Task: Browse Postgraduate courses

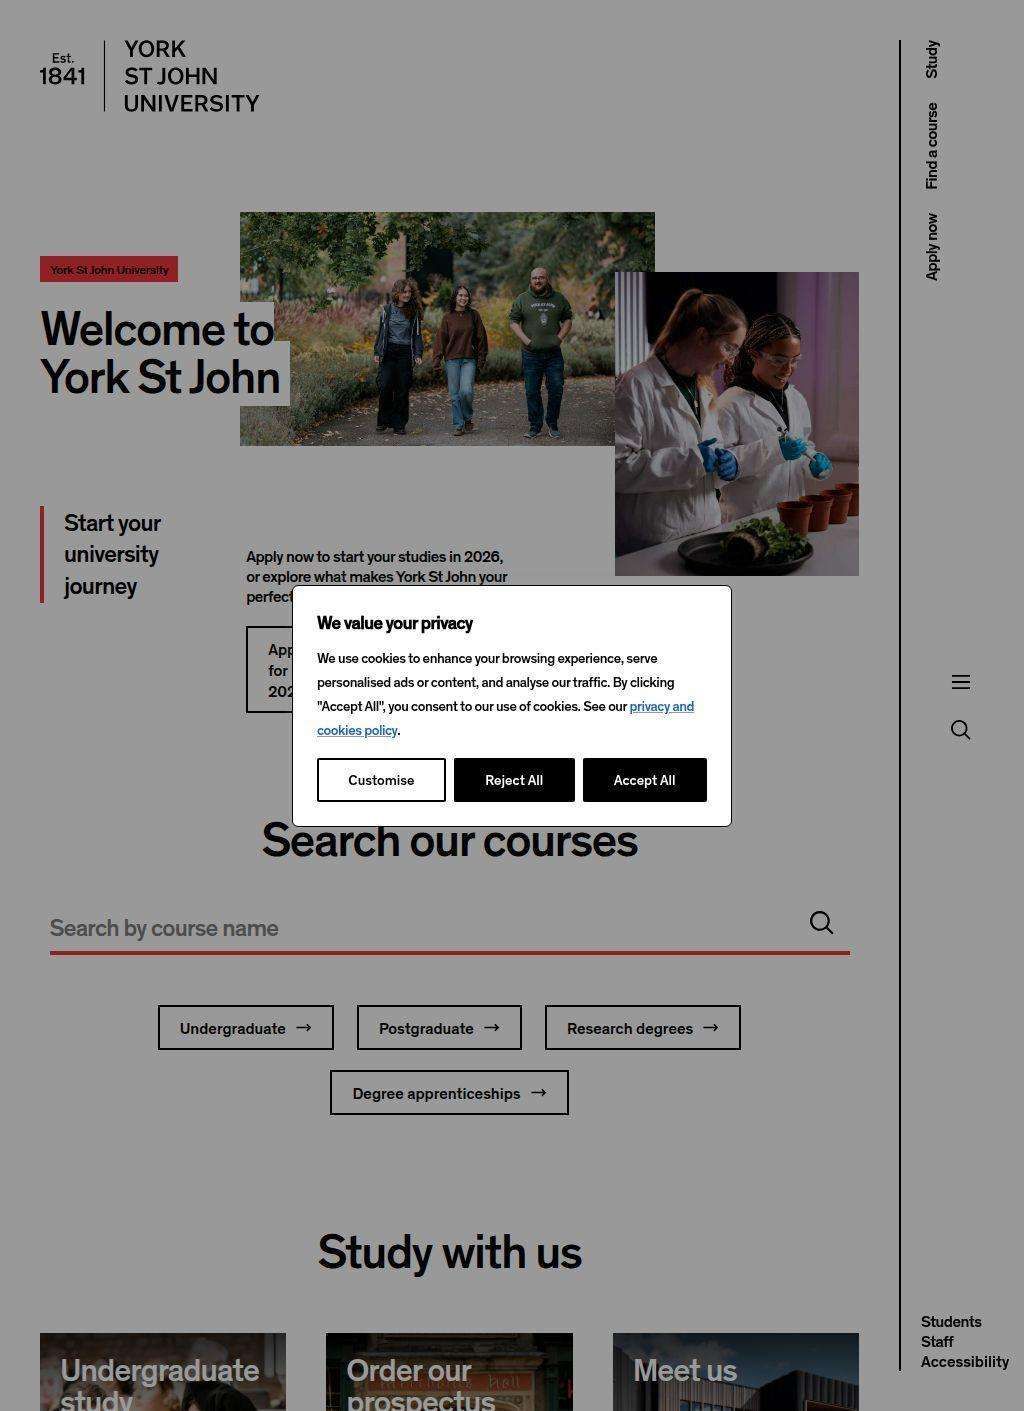Action: 439,1028
